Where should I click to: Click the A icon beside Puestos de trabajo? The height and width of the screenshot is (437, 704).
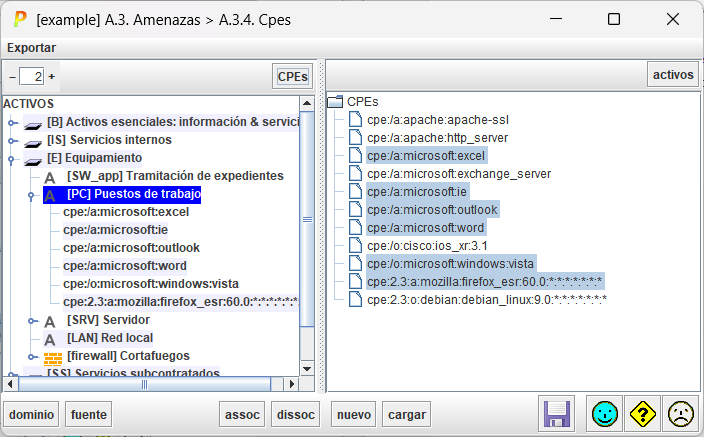coord(50,195)
